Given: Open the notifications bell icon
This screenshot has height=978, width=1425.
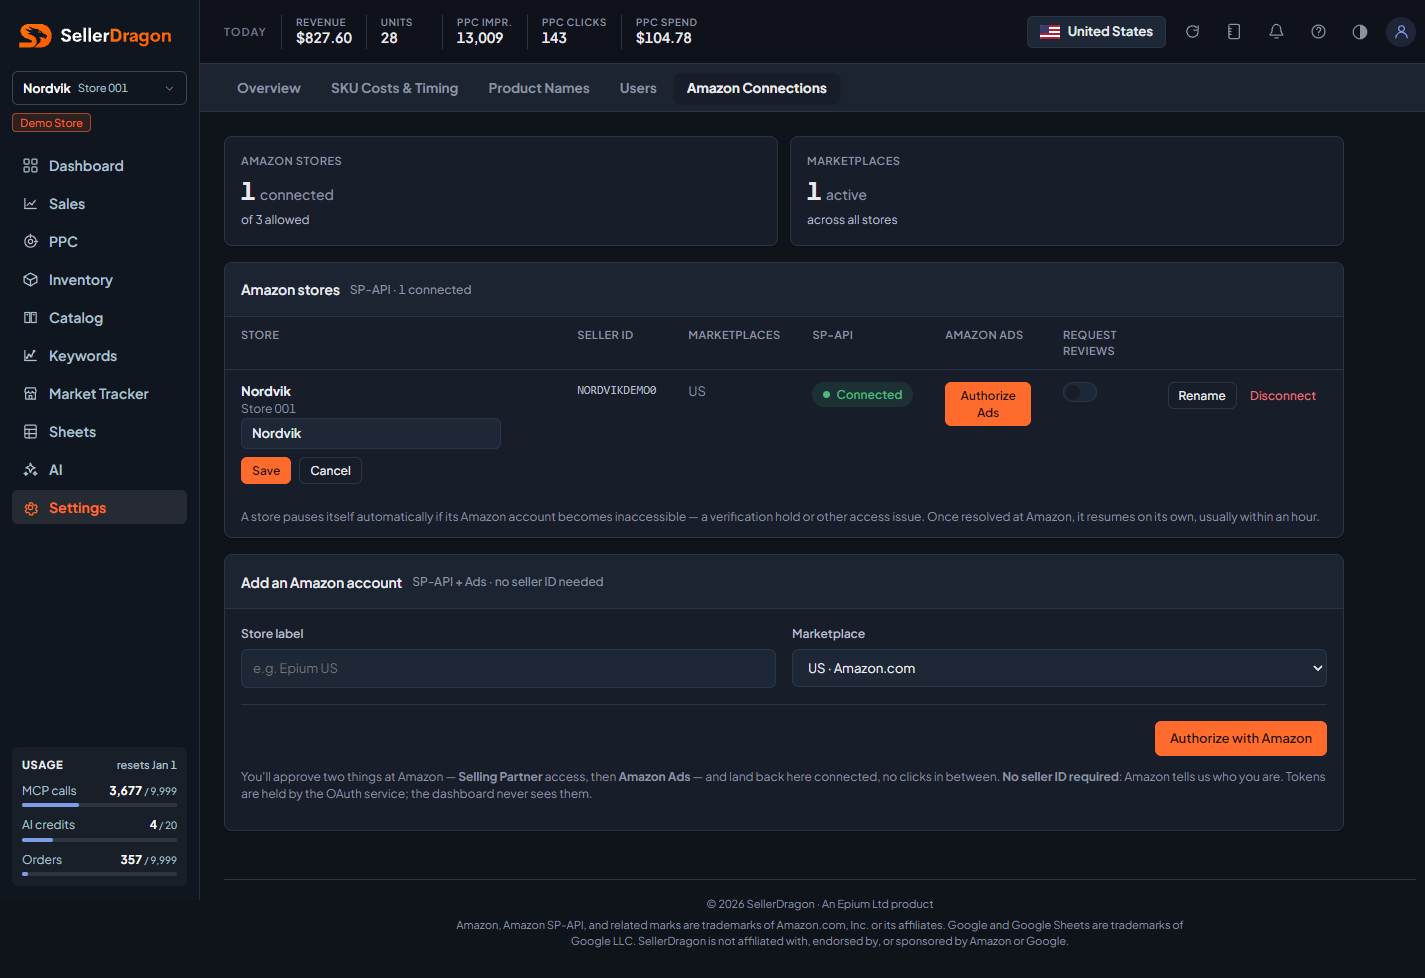Looking at the screenshot, I should (x=1276, y=32).
